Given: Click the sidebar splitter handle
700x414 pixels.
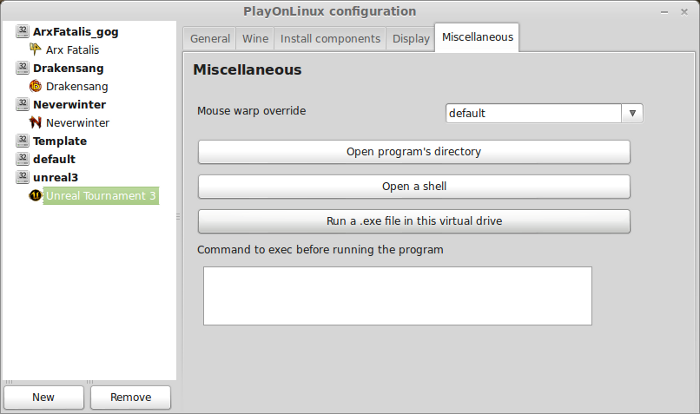Looking at the screenshot, I should point(178,217).
